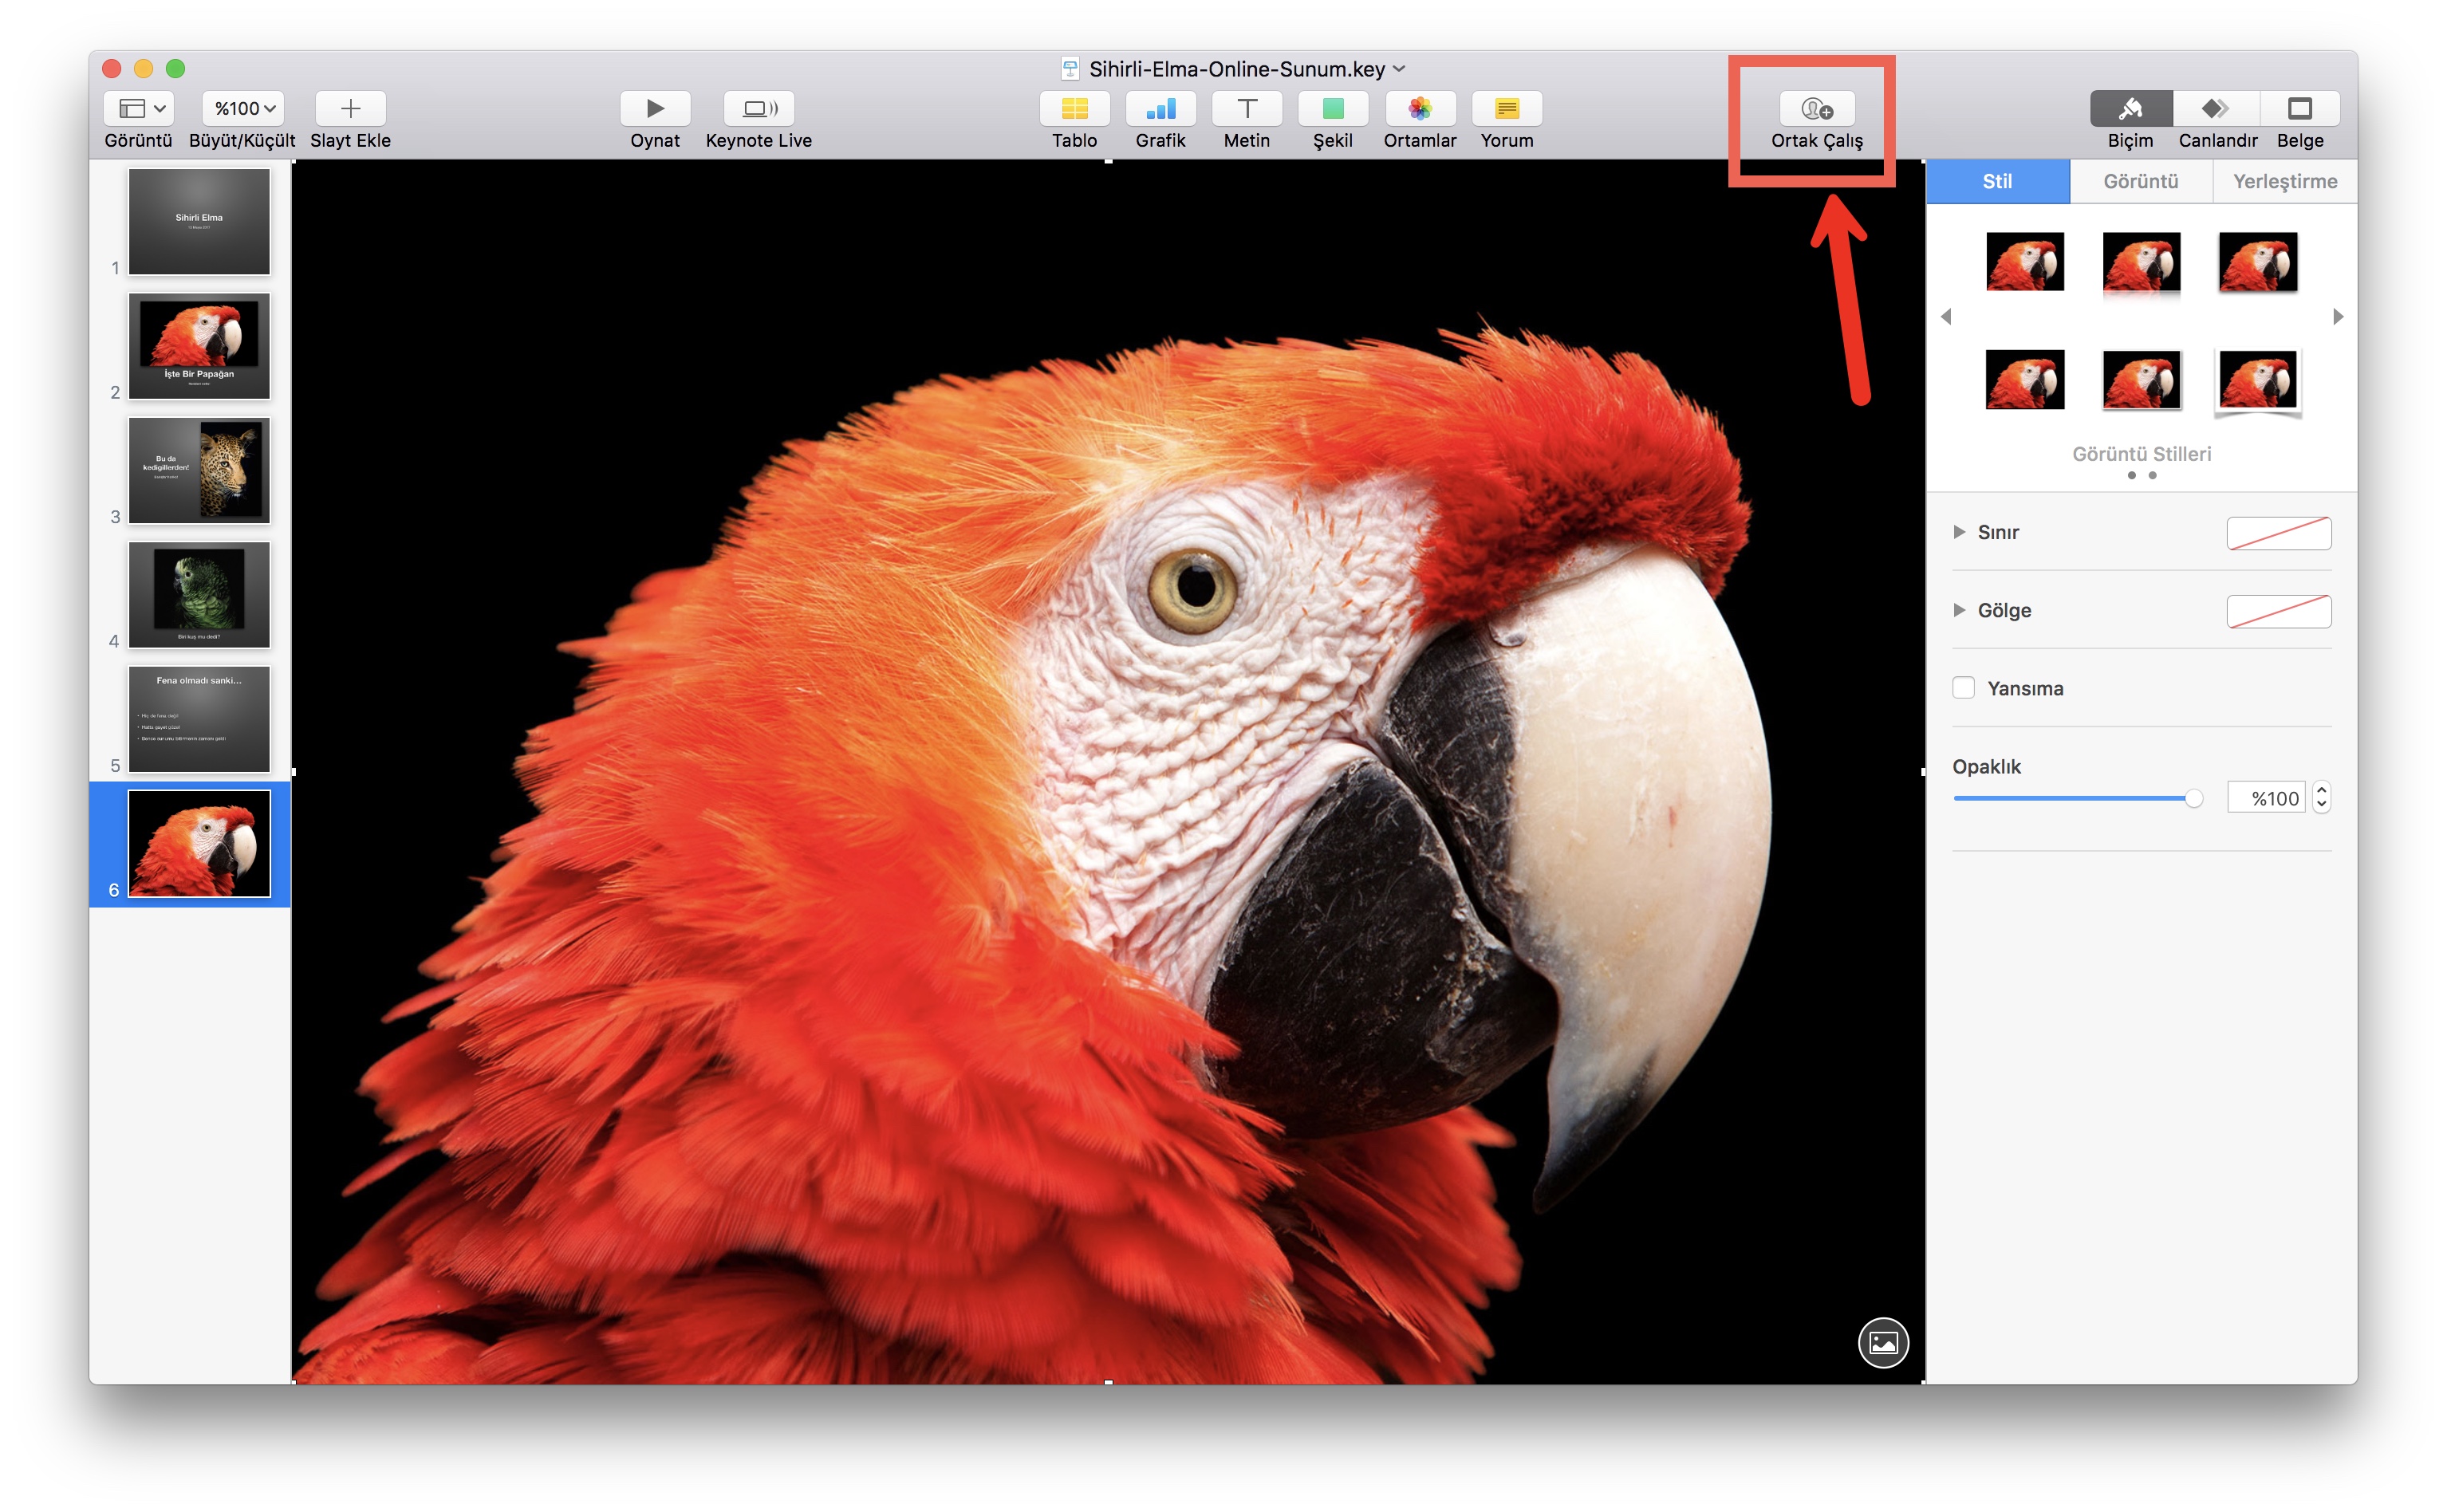
Task: Open the Şekil shapes picker
Action: click(1332, 108)
